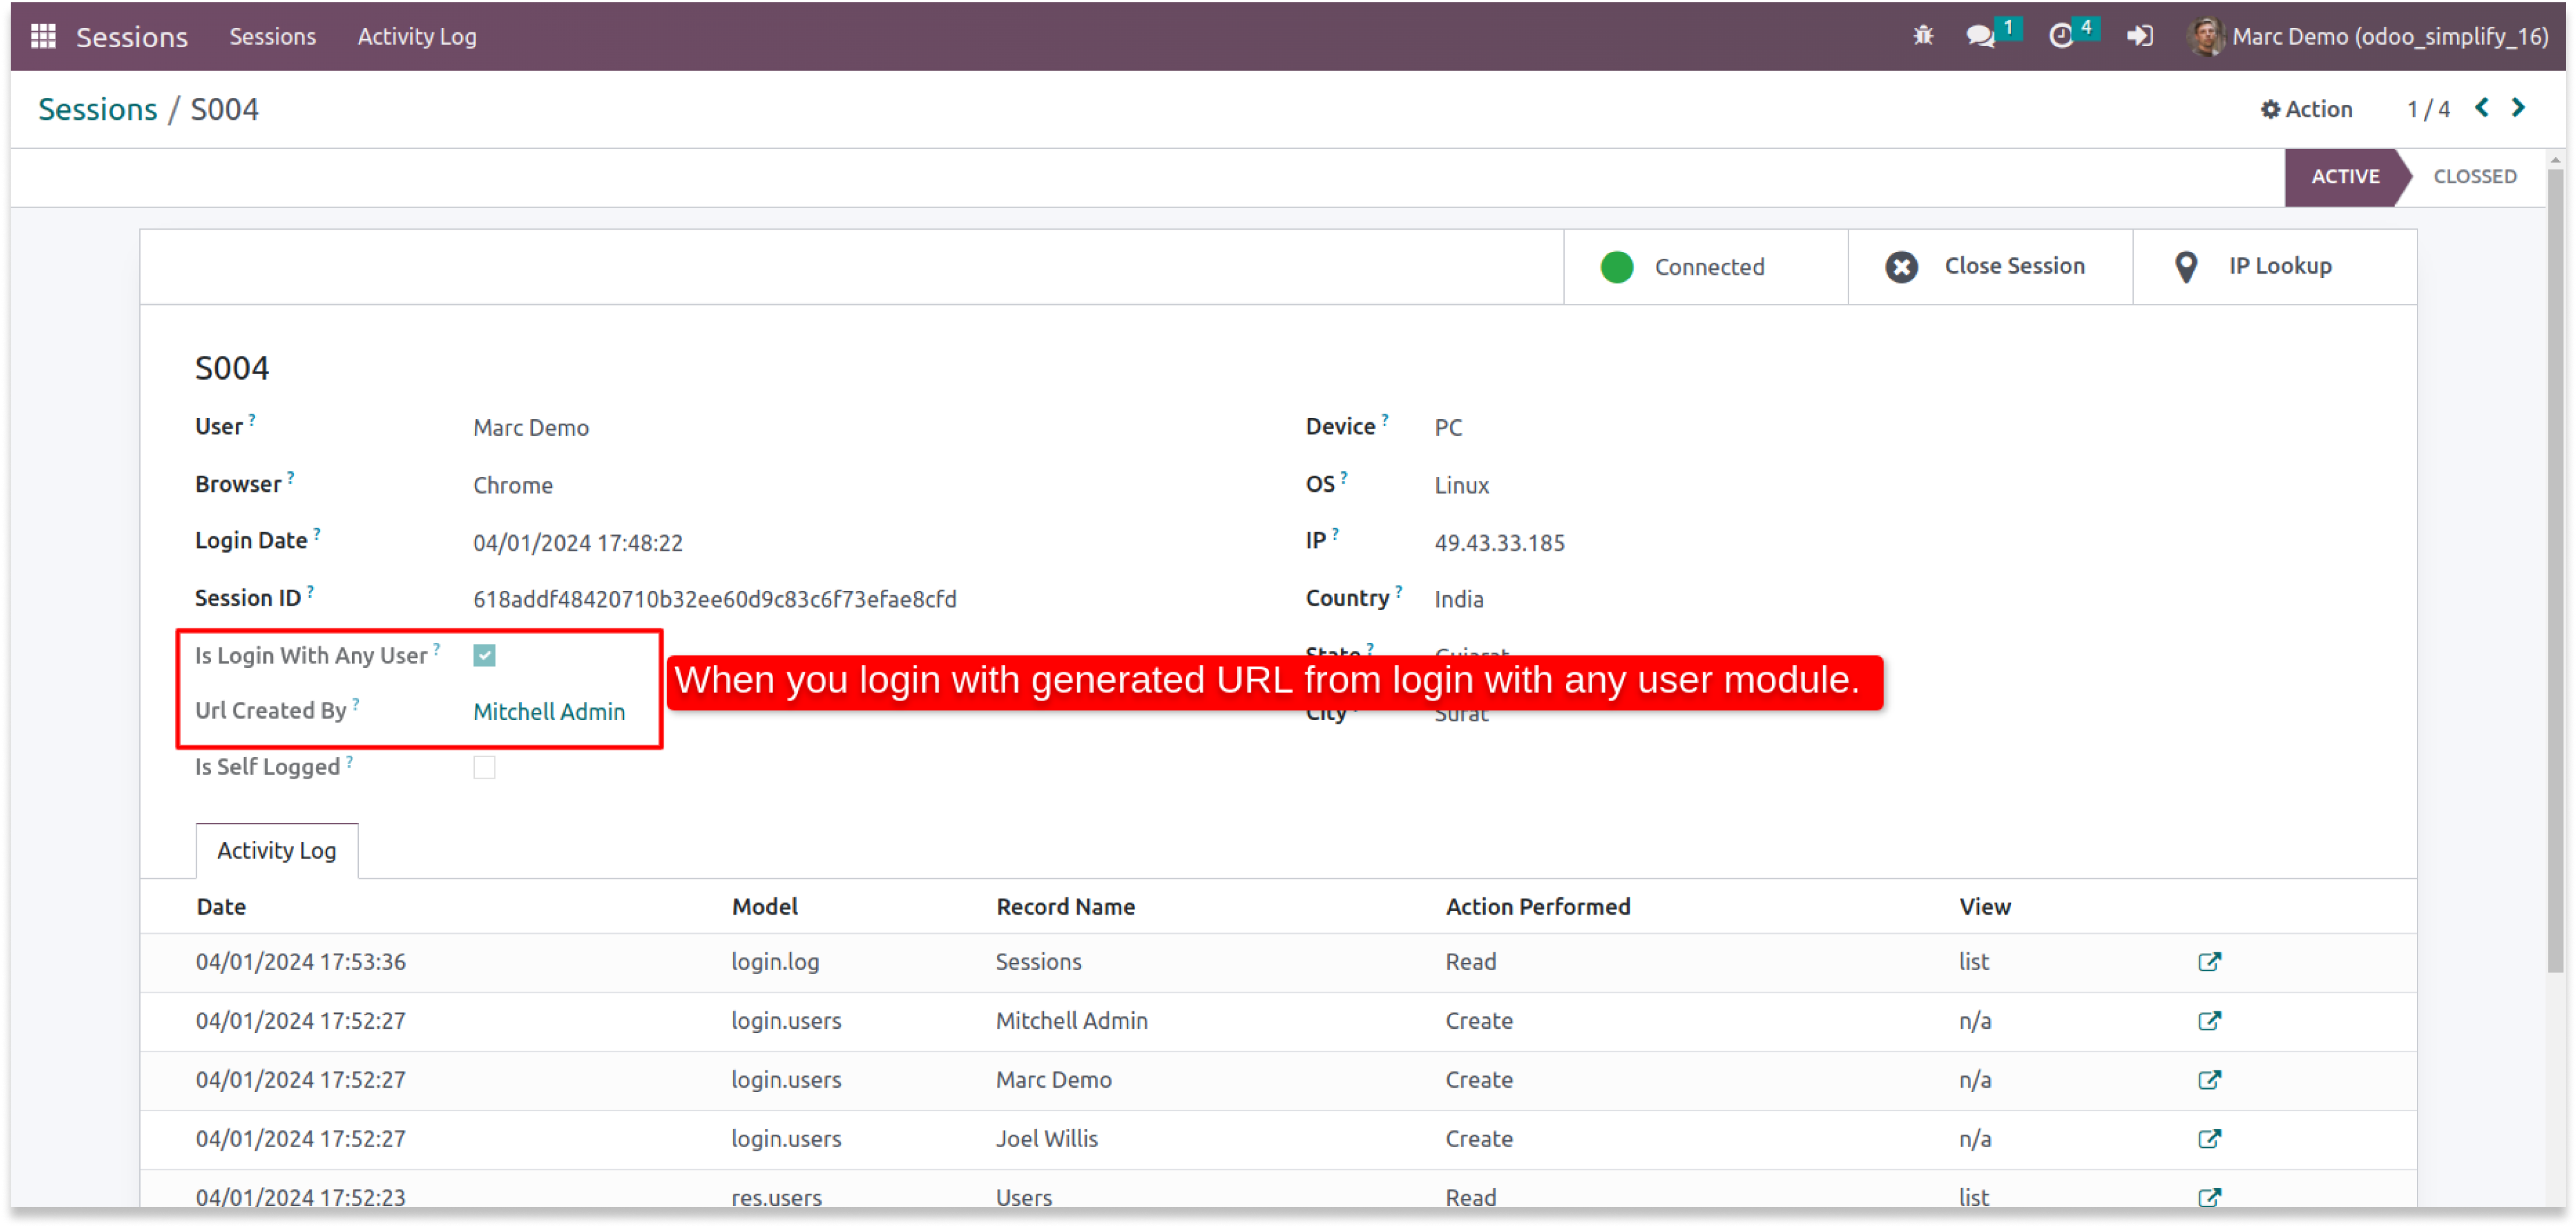This screenshot has width=2576, height=1226.
Task: Open the Mitchell Admin link
Action: coord(549,712)
